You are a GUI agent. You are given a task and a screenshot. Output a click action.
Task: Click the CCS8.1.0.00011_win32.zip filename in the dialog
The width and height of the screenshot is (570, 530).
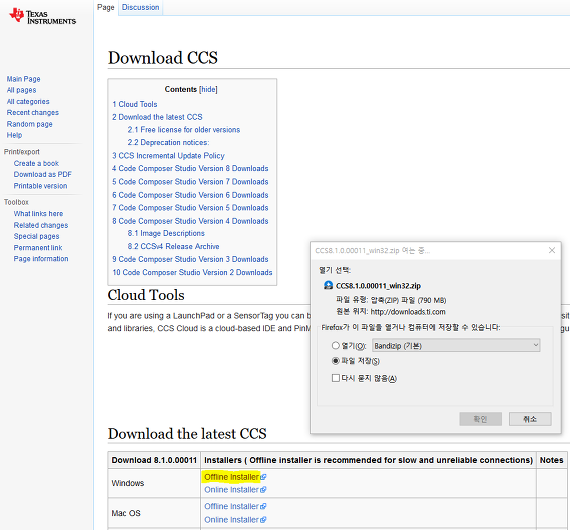click(x=378, y=286)
